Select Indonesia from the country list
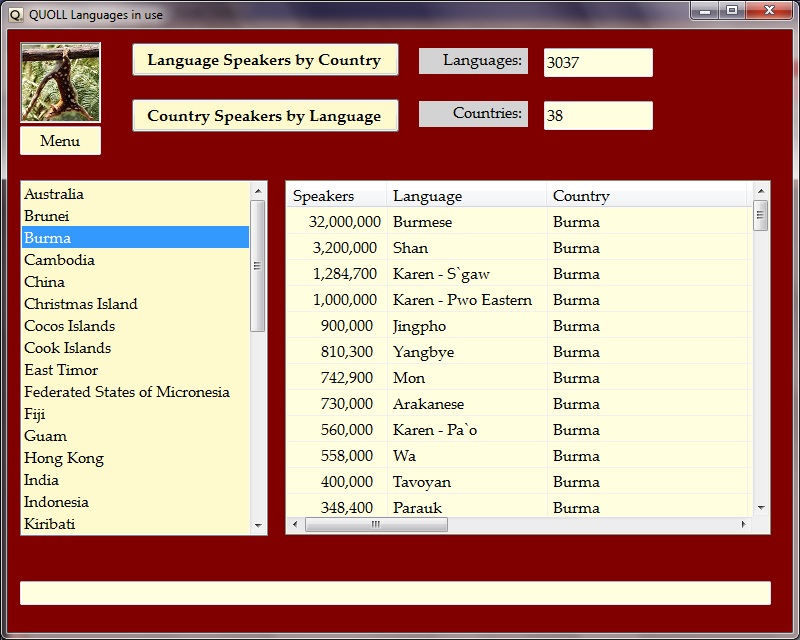 pos(56,502)
